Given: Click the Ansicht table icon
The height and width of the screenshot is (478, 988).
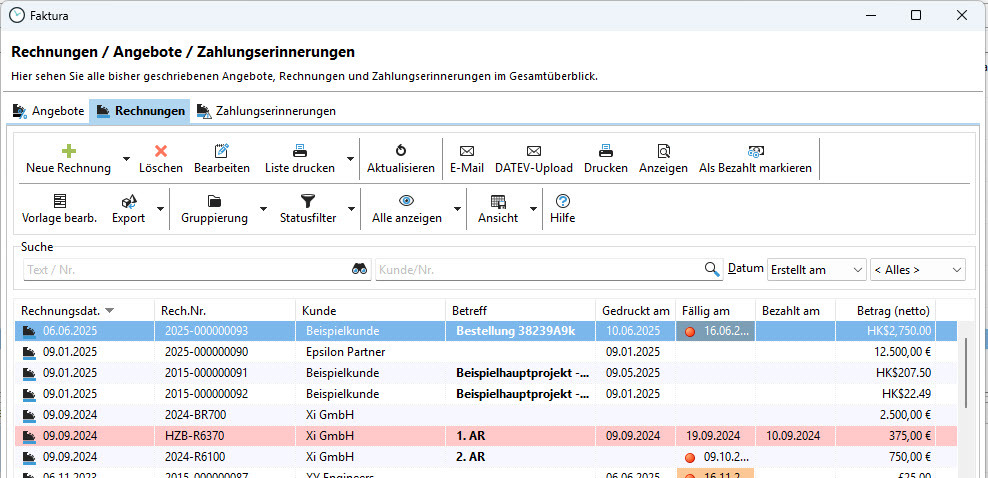Looking at the screenshot, I should tap(498, 202).
